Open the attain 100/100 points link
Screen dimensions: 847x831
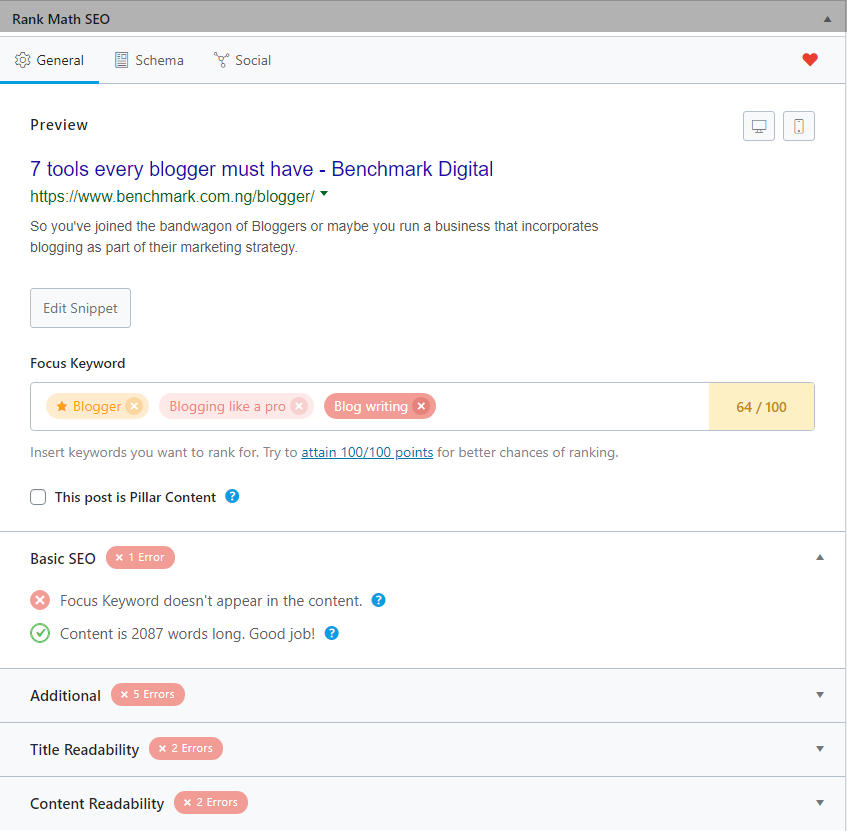coord(367,453)
